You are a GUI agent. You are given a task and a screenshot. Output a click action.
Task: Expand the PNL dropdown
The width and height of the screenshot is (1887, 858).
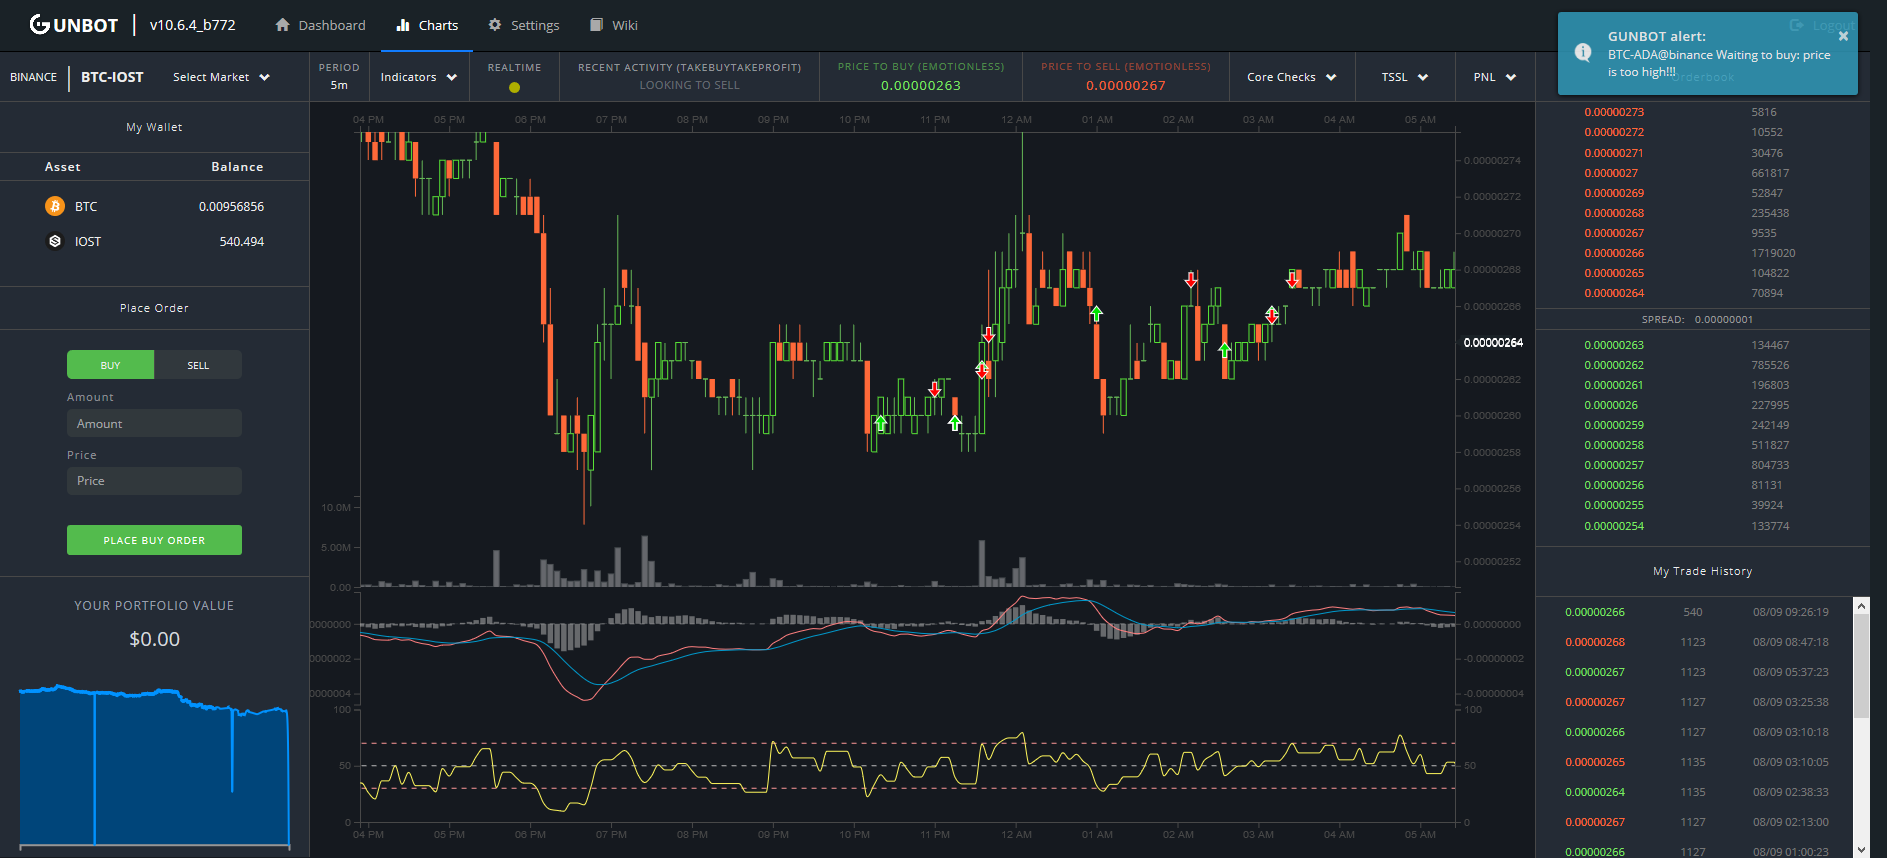coord(1494,77)
